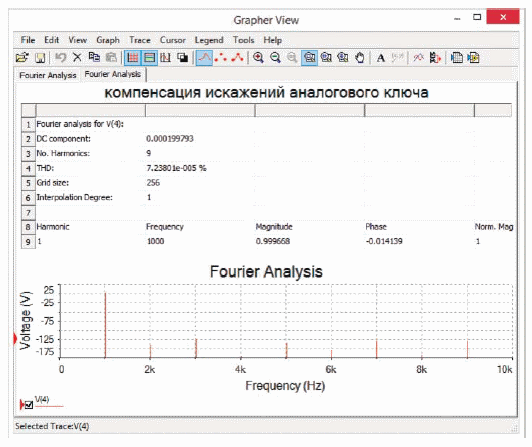The height and width of the screenshot is (447, 532).
Task: Click the Voltage (V) axis label
Action: 25,321
